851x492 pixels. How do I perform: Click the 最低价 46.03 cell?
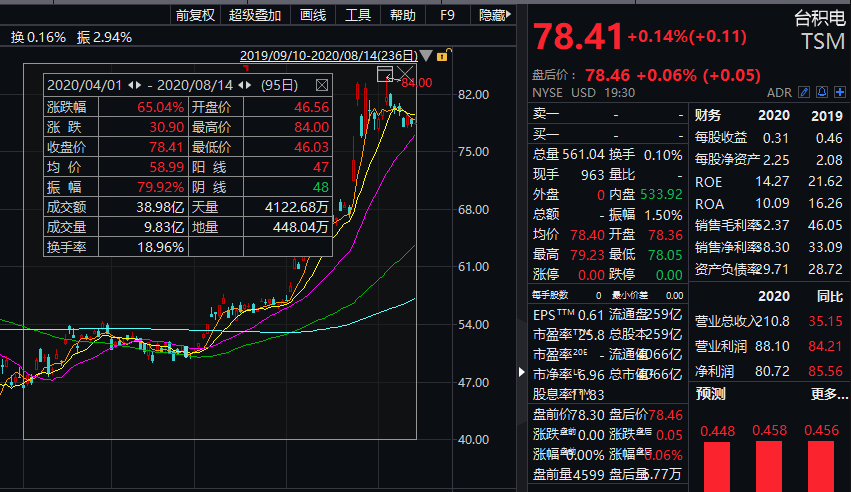pos(261,147)
